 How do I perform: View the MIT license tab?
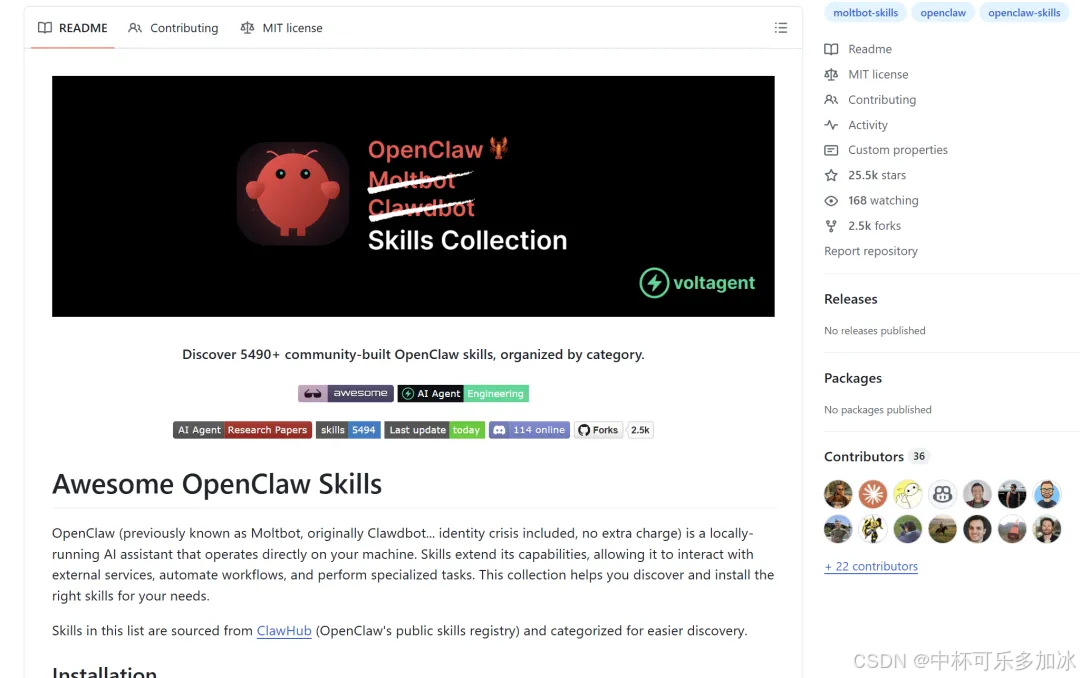[x=281, y=28]
